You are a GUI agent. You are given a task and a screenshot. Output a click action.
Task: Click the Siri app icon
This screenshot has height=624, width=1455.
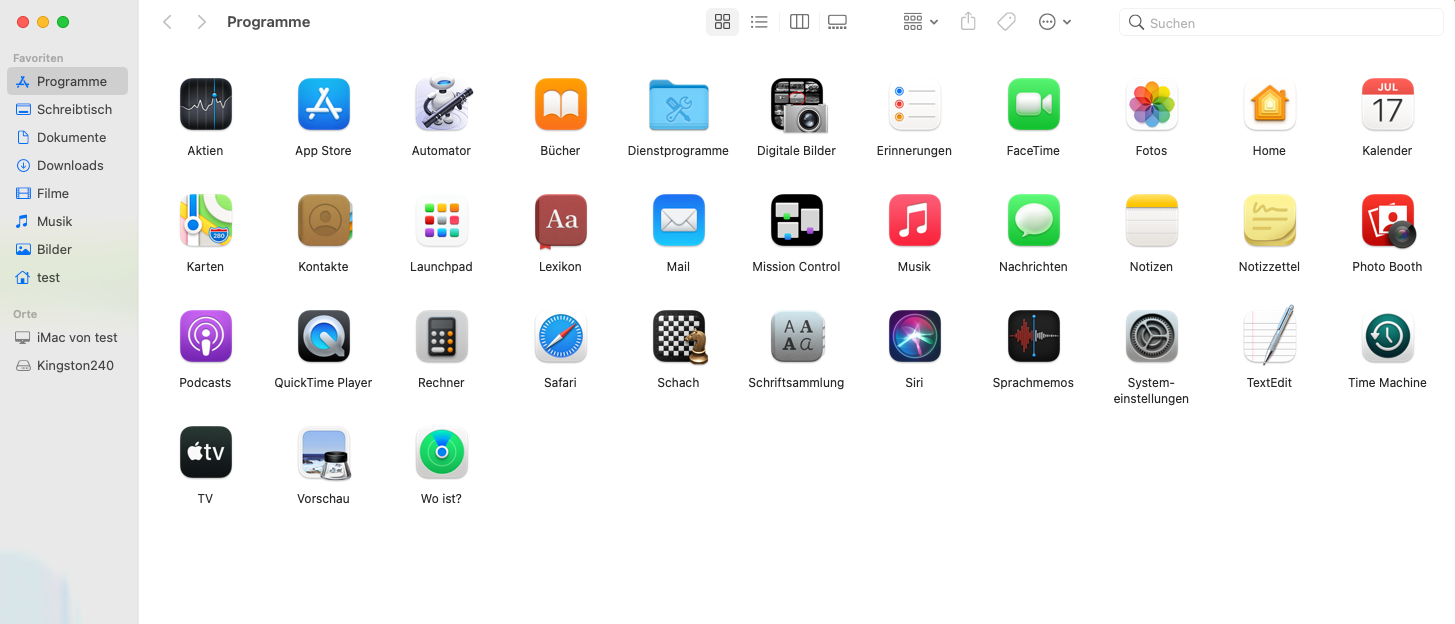[914, 336]
